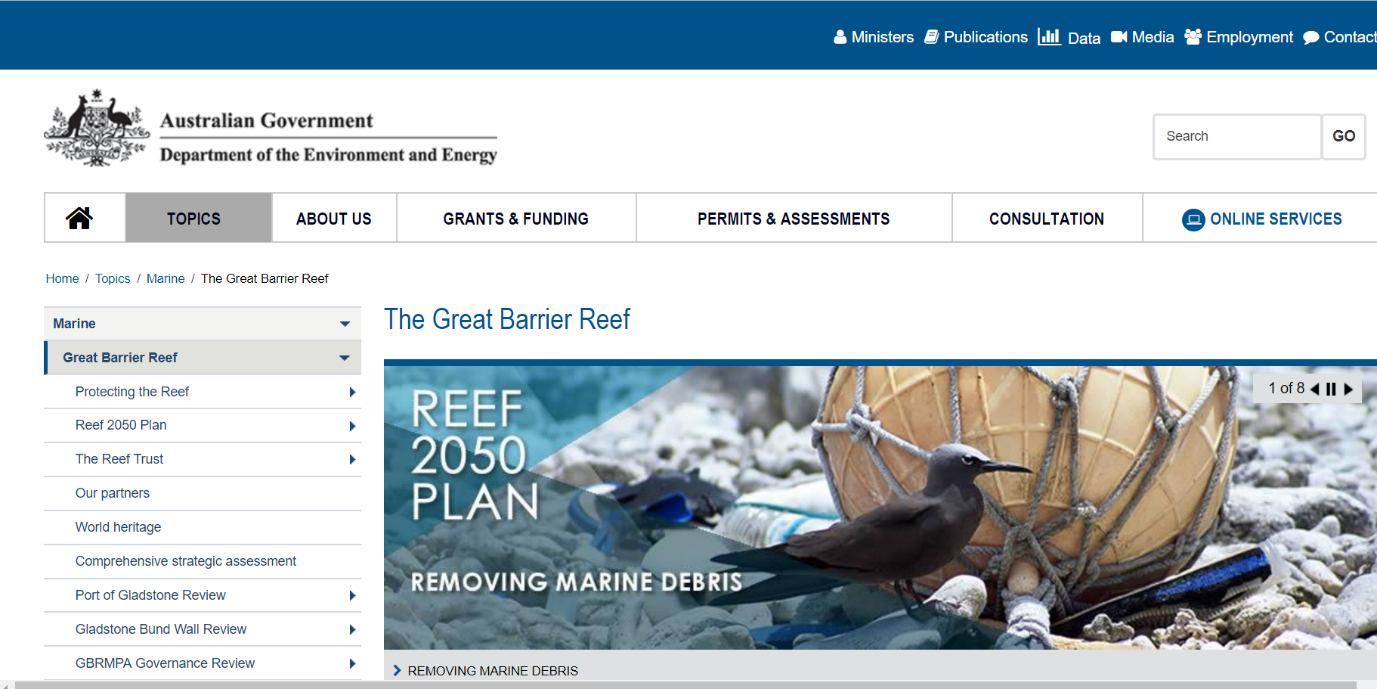
Task: Expand the Reef 2050 Plan arrow
Action: [352, 426]
